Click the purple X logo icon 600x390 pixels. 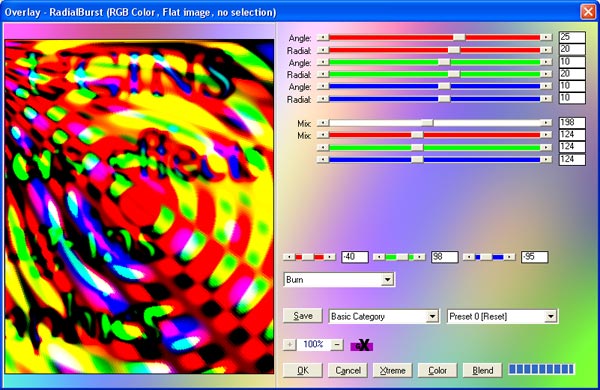point(362,345)
